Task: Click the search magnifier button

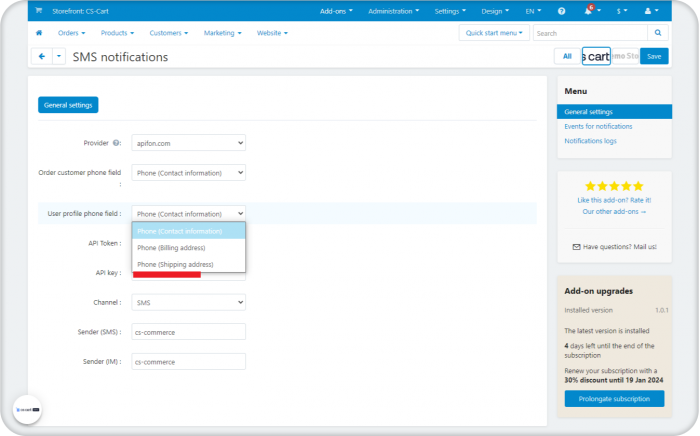Action: [658, 33]
